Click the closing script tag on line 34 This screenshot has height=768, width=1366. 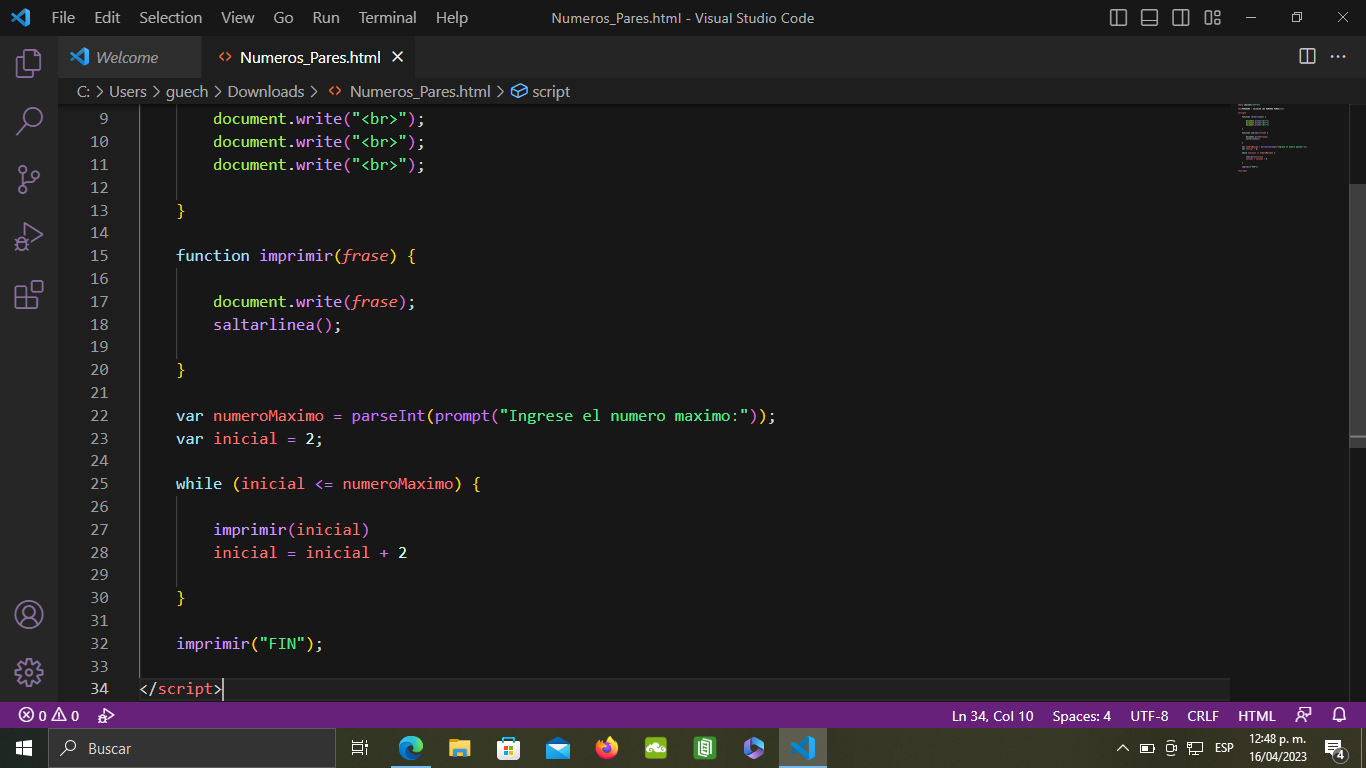[181, 688]
